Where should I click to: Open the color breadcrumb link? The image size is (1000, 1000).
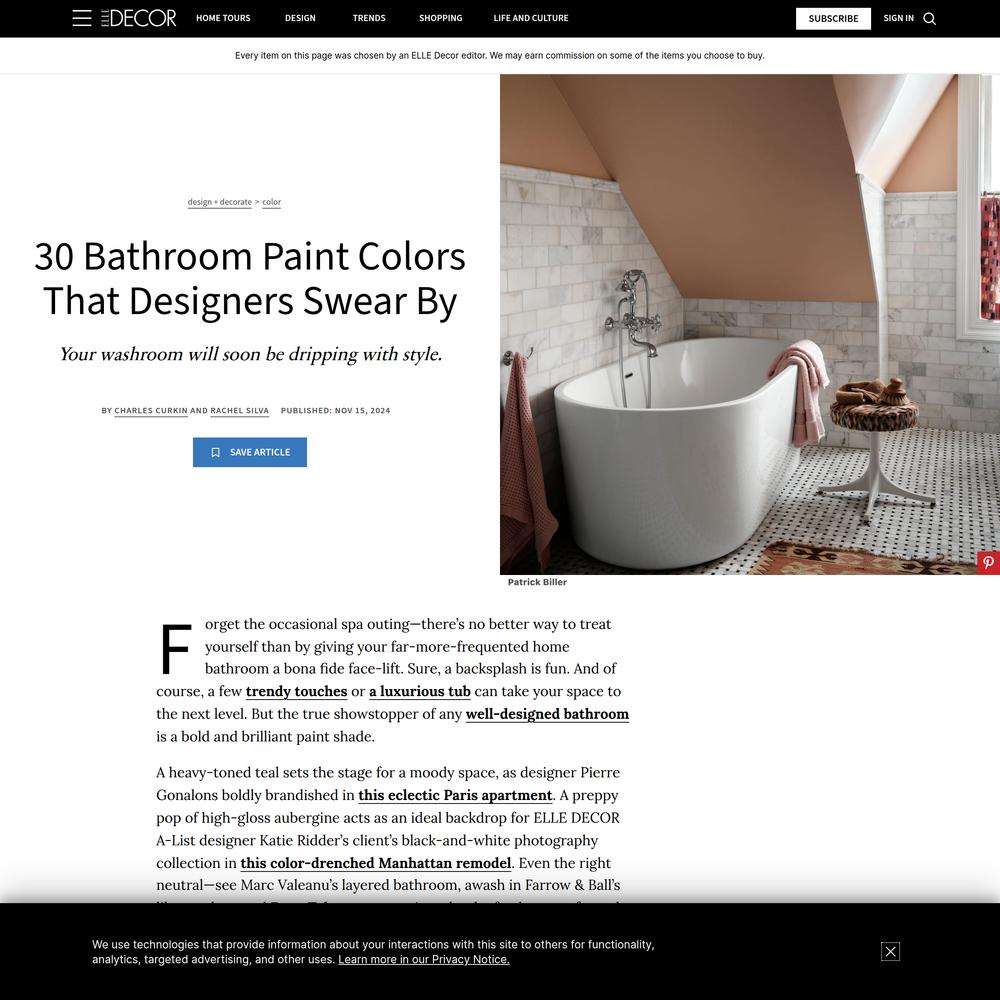(272, 202)
